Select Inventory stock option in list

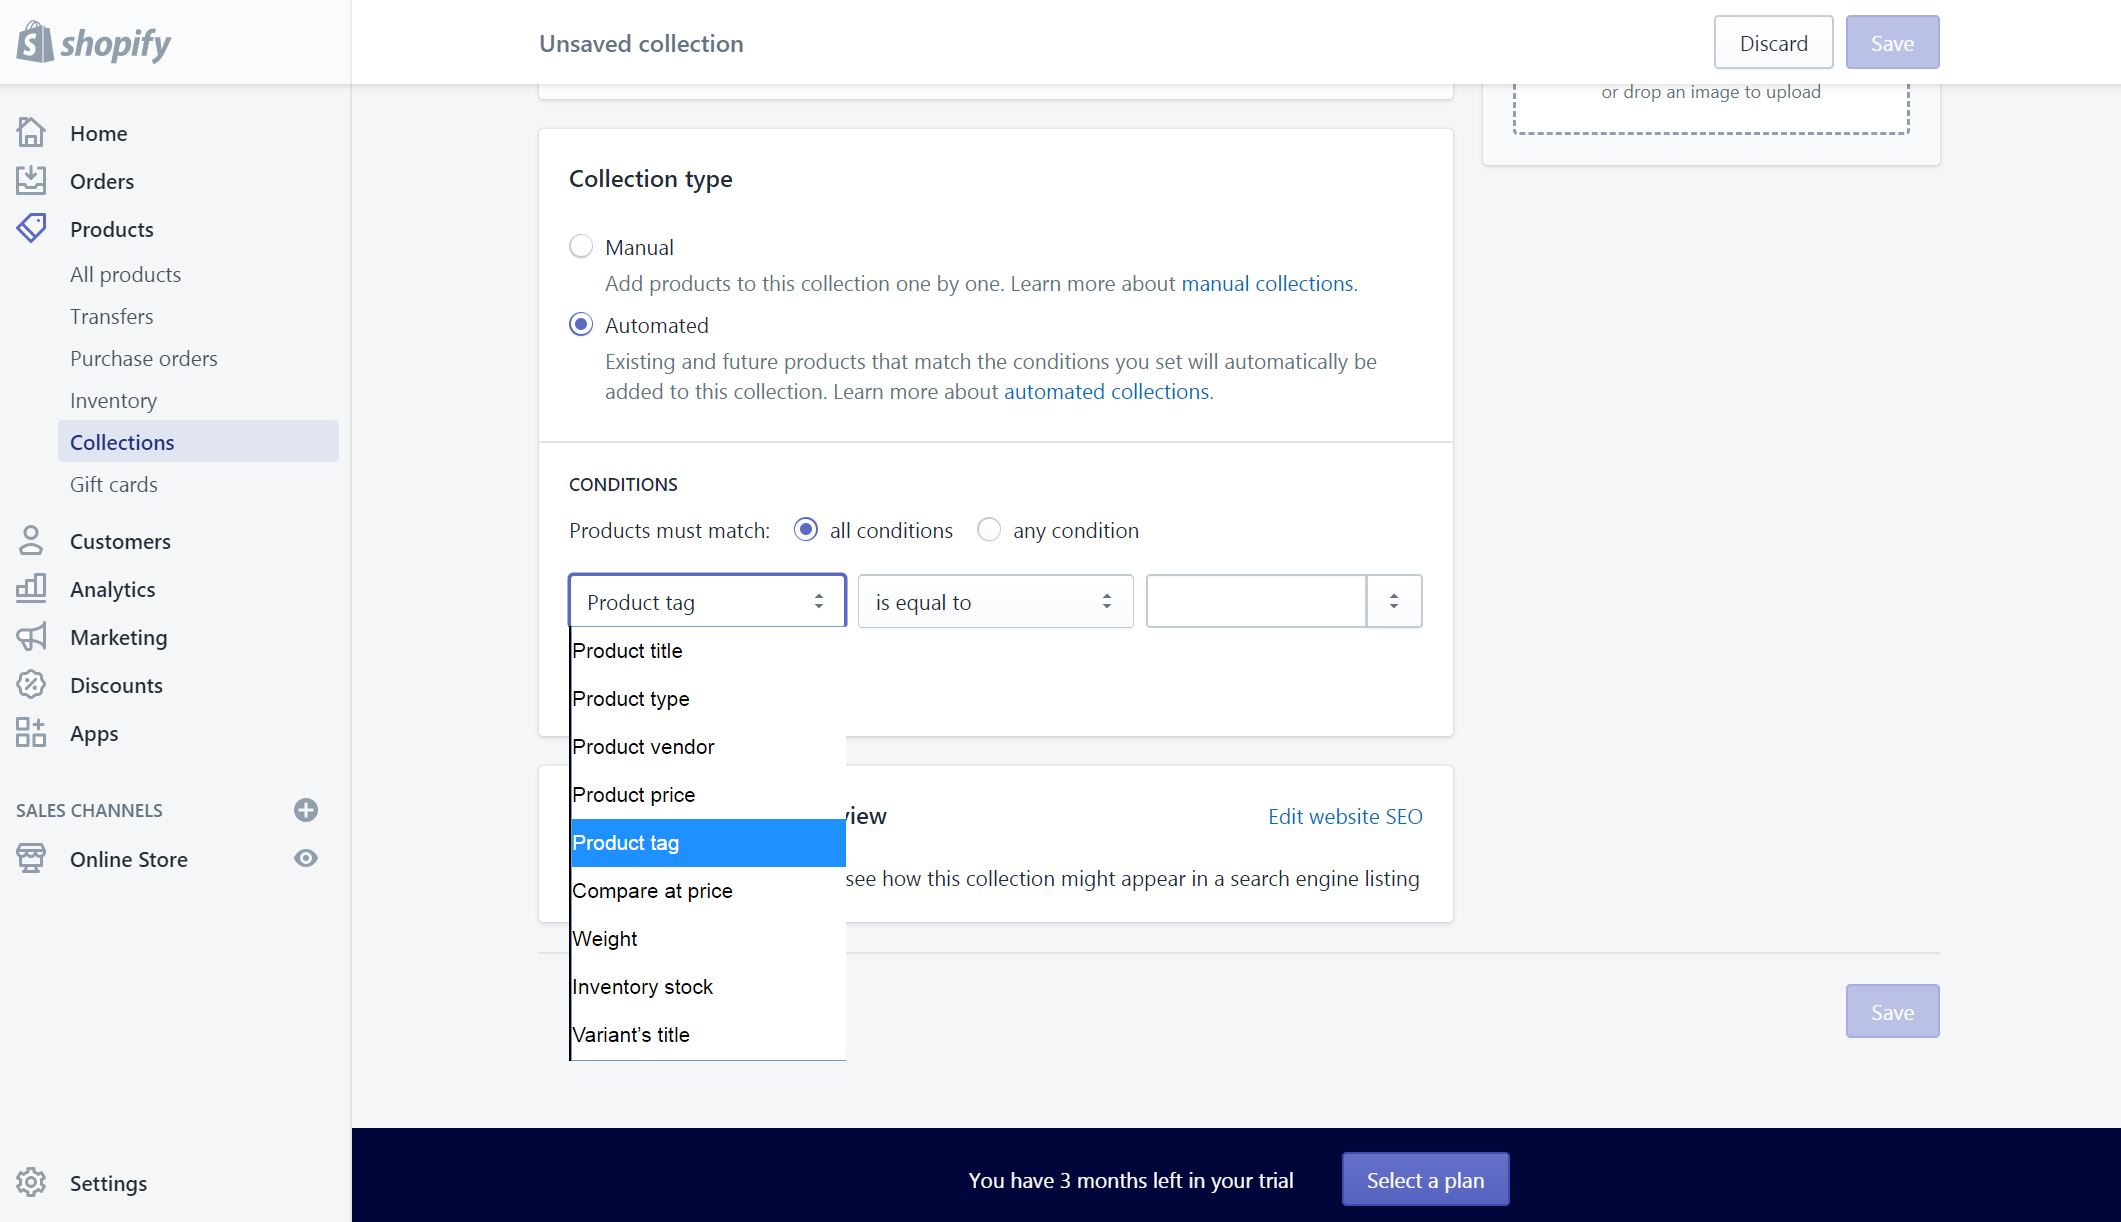click(x=643, y=987)
